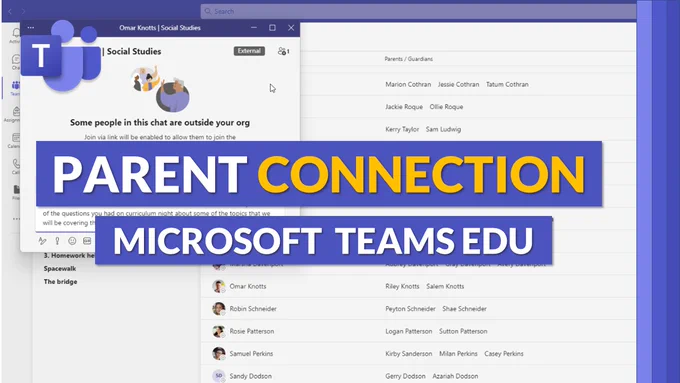Click guardian Sam Ludwig

pyautogui.click(x=443, y=129)
